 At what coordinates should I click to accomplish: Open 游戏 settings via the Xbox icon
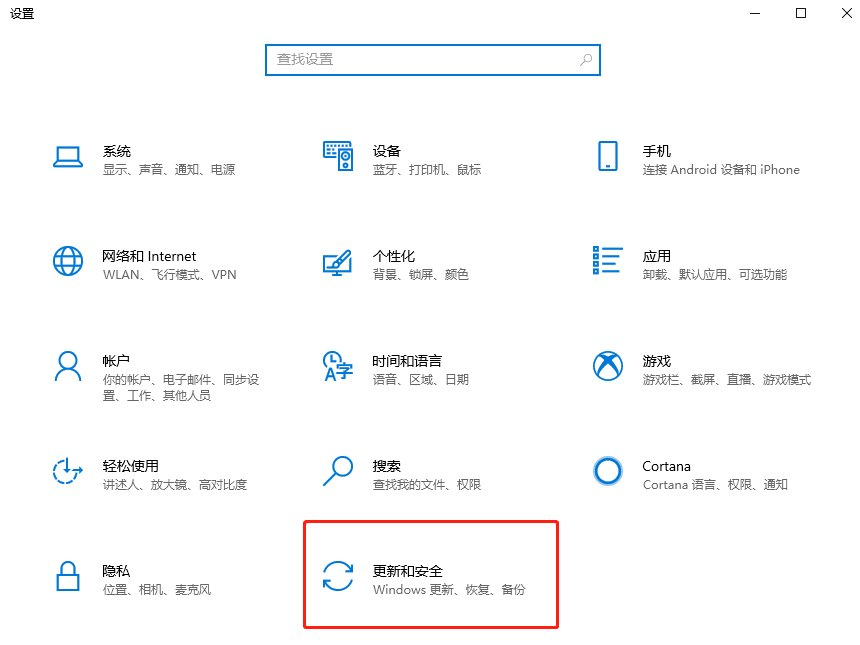(x=608, y=366)
